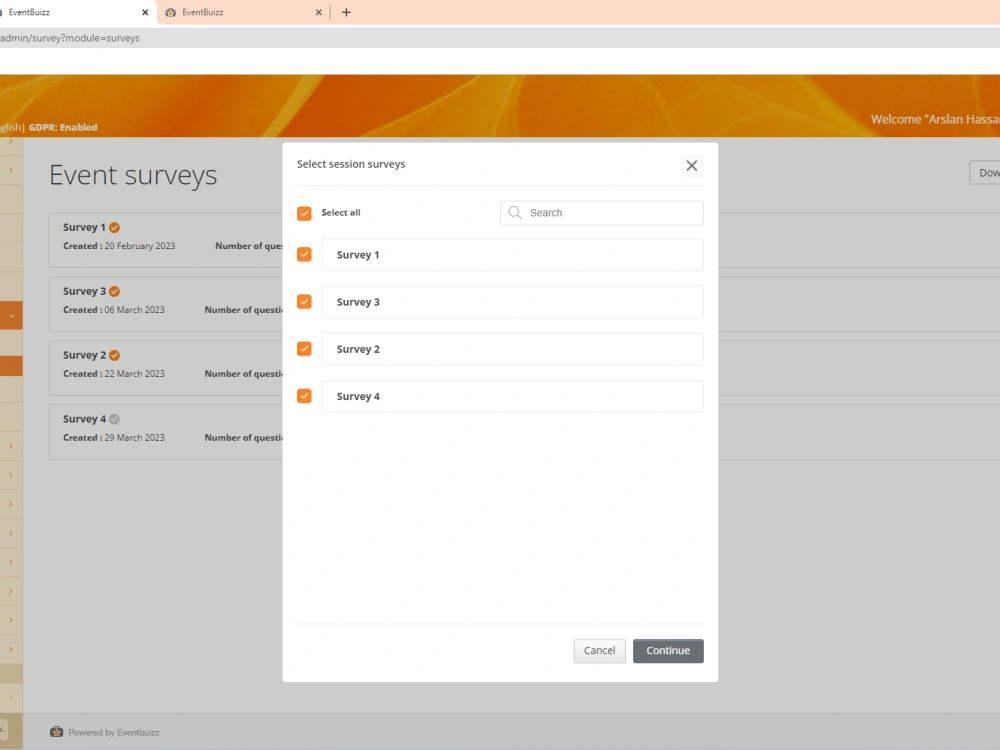Click the checkmark badge next to Survey 2

pos(113,355)
